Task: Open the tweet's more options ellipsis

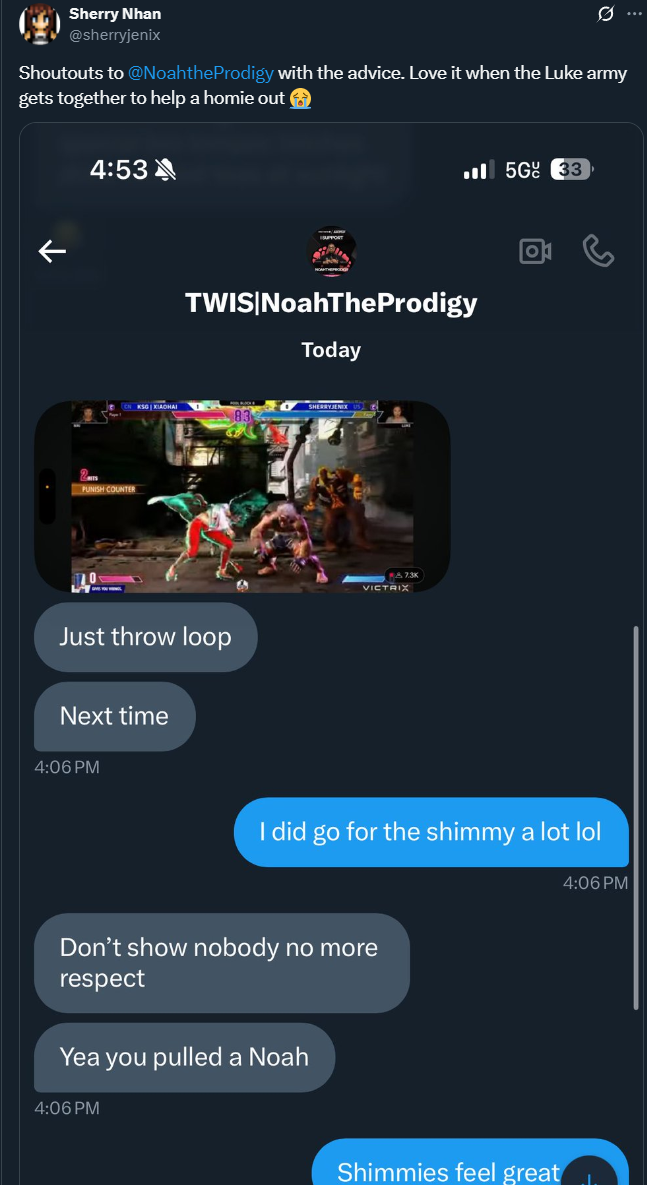Action: coord(633,14)
